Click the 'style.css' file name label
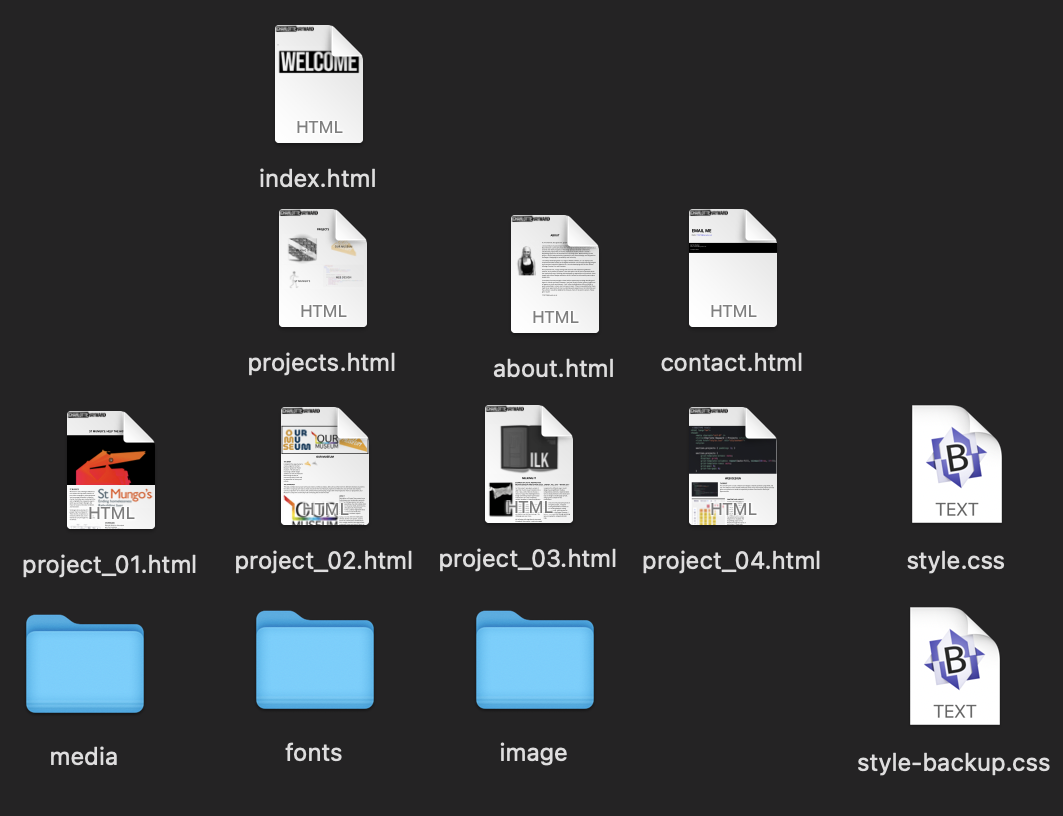 pos(955,560)
